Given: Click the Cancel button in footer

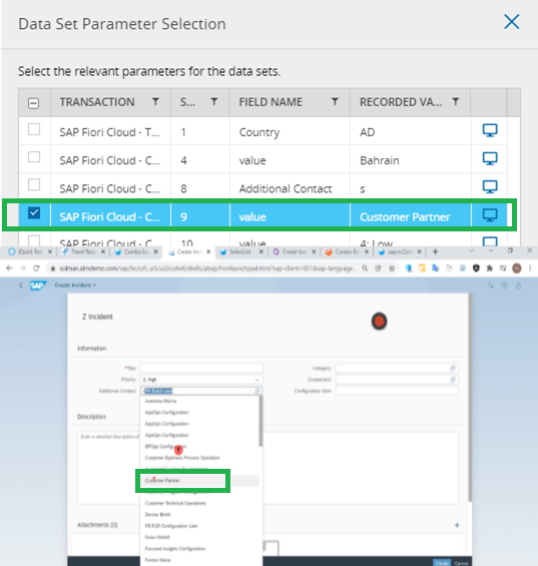Looking at the screenshot, I should coord(461,563).
